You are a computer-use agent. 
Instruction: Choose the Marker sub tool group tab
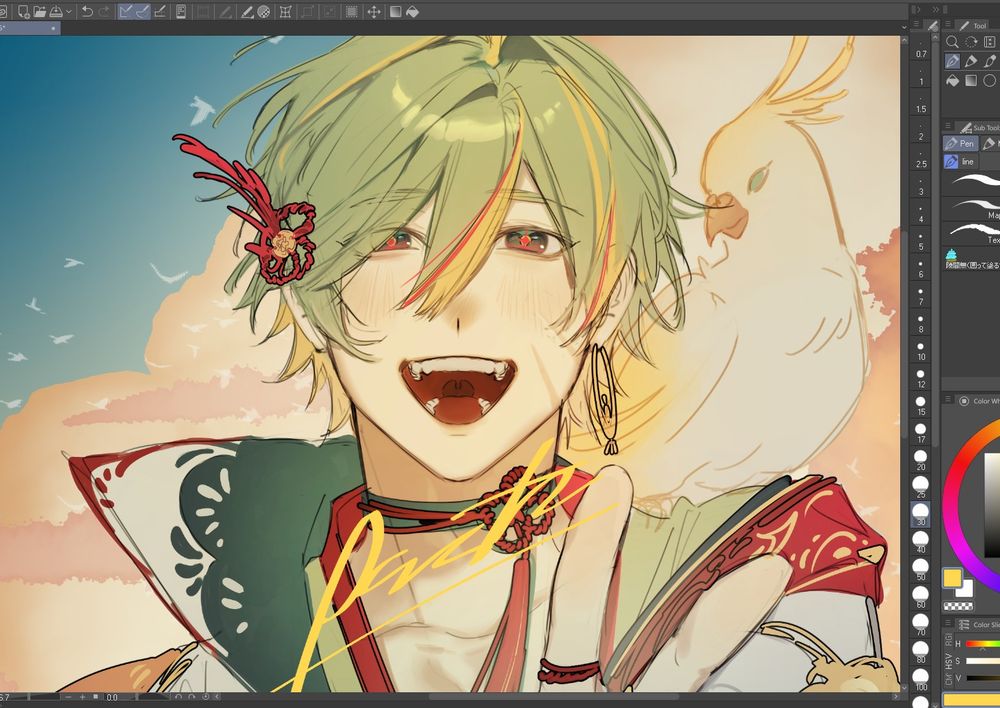[x=990, y=144]
